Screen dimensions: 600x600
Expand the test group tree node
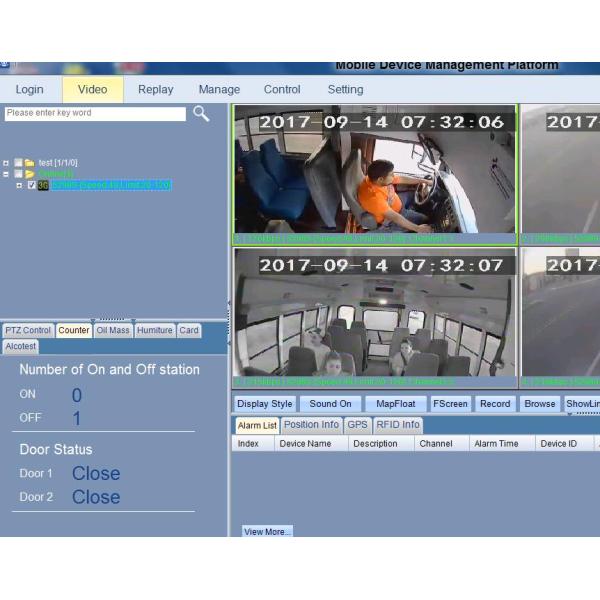[6, 162]
